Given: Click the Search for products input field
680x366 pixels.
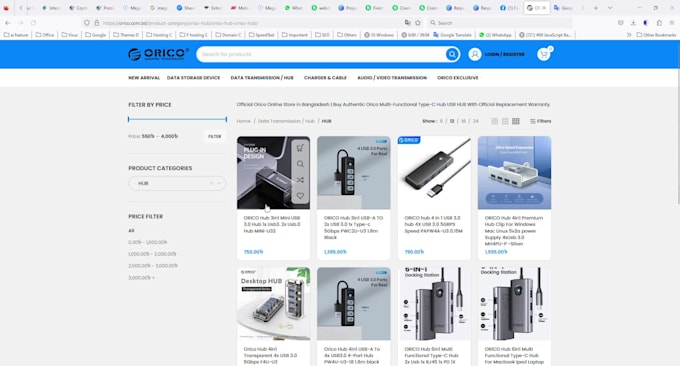Looking at the screenshot, I should [321, 54].
